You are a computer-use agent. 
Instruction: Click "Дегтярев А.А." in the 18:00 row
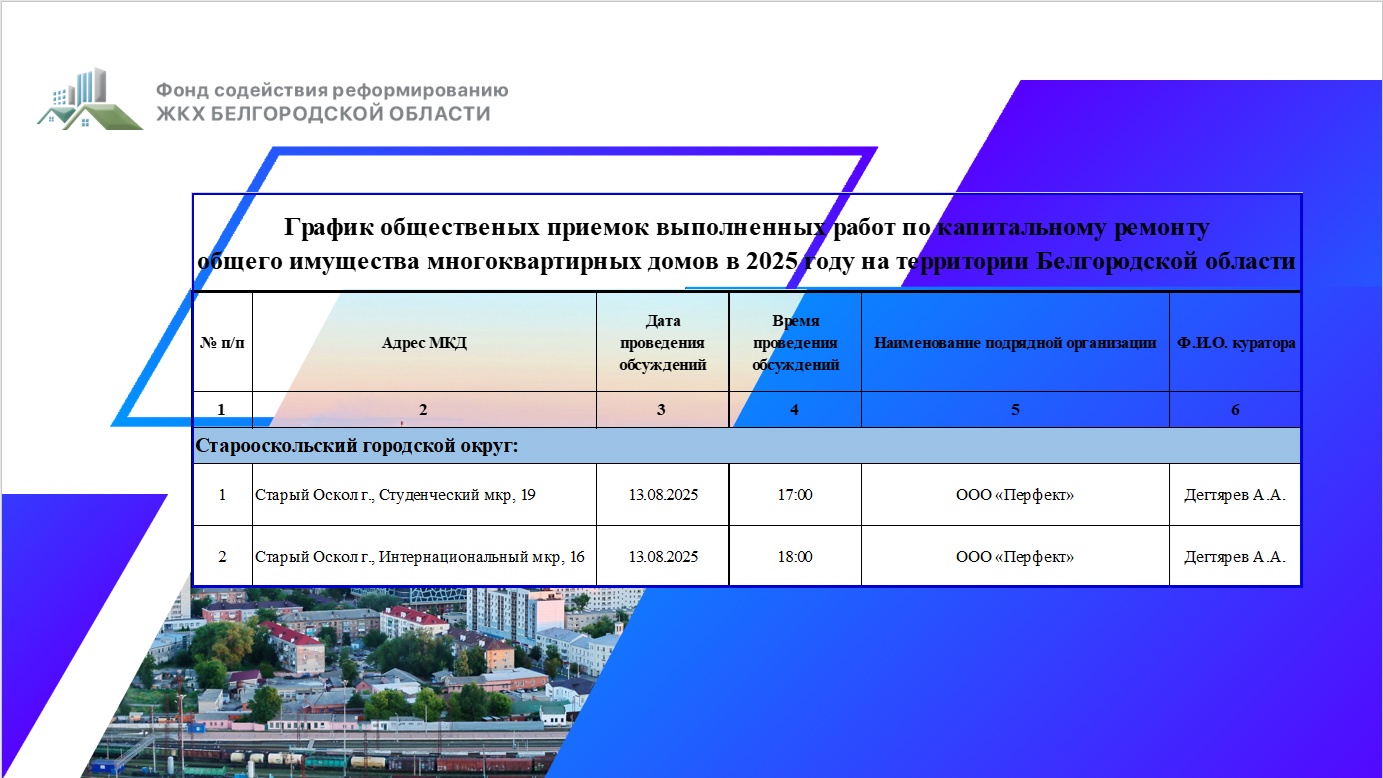tap(1235, 556)
